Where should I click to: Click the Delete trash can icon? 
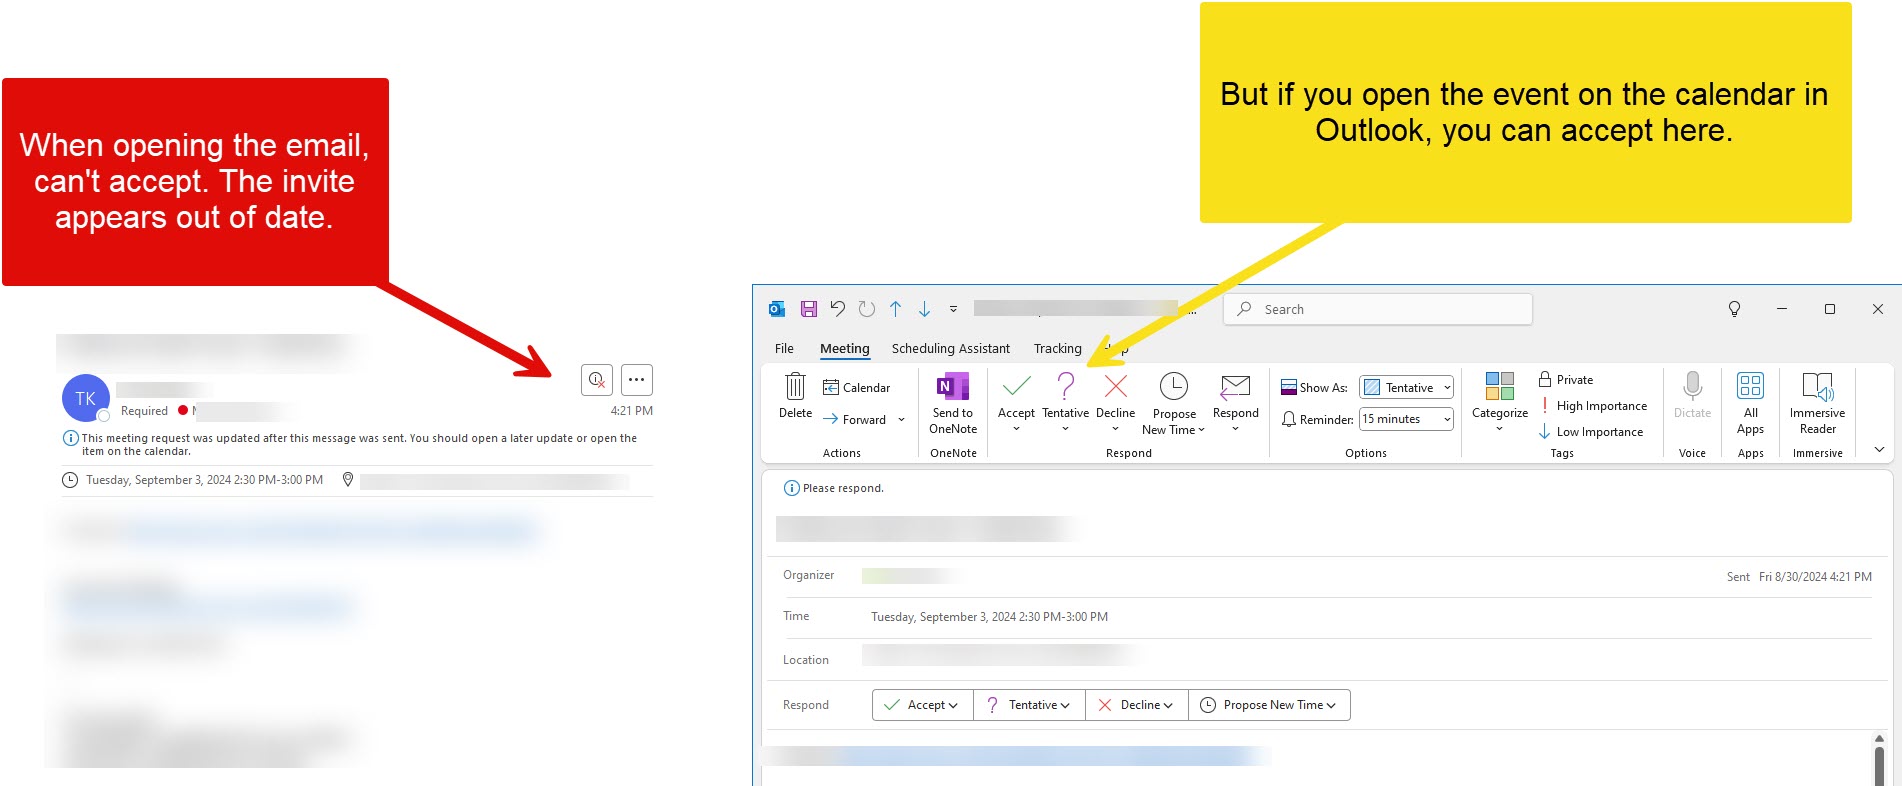point(795,387)
